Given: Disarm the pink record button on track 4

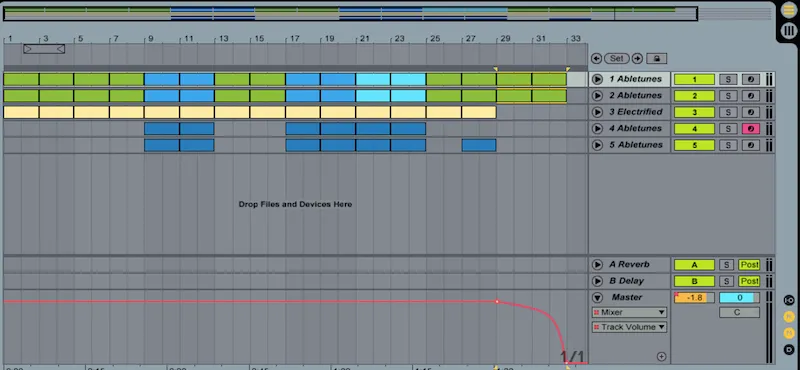Looking at the screenshot, I should coord(751,129).
